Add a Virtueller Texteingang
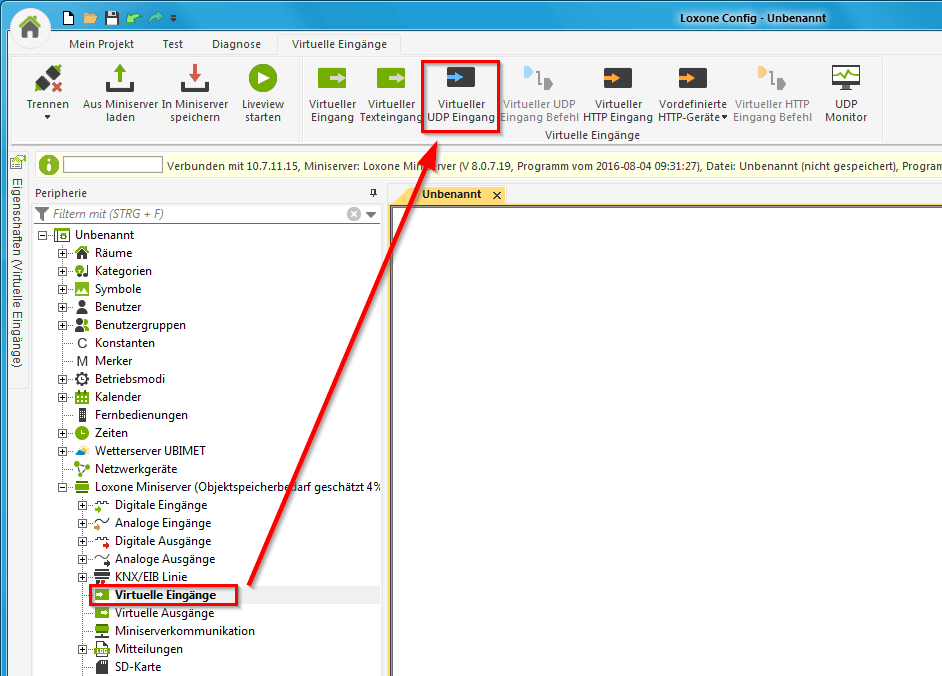This screenshot has width=942, height=676. click(x=391, y=79)
